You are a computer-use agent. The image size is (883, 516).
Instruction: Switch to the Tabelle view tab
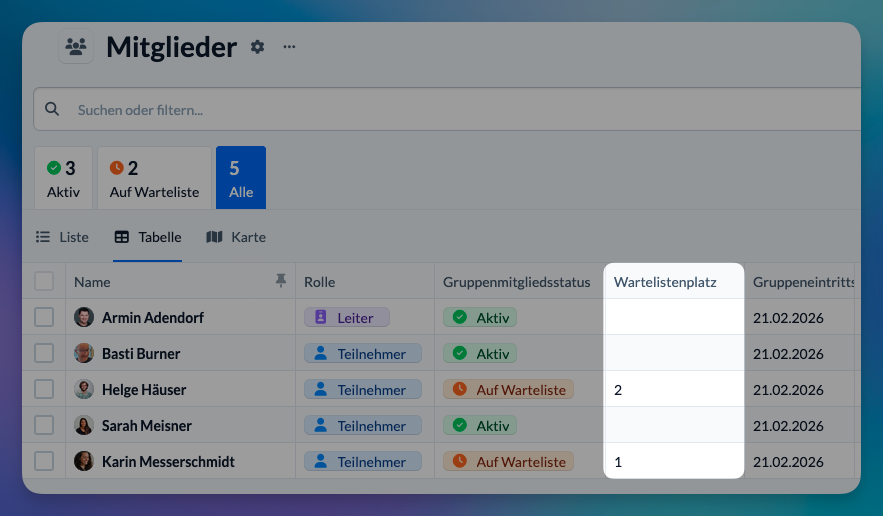(x=148, y=237)
